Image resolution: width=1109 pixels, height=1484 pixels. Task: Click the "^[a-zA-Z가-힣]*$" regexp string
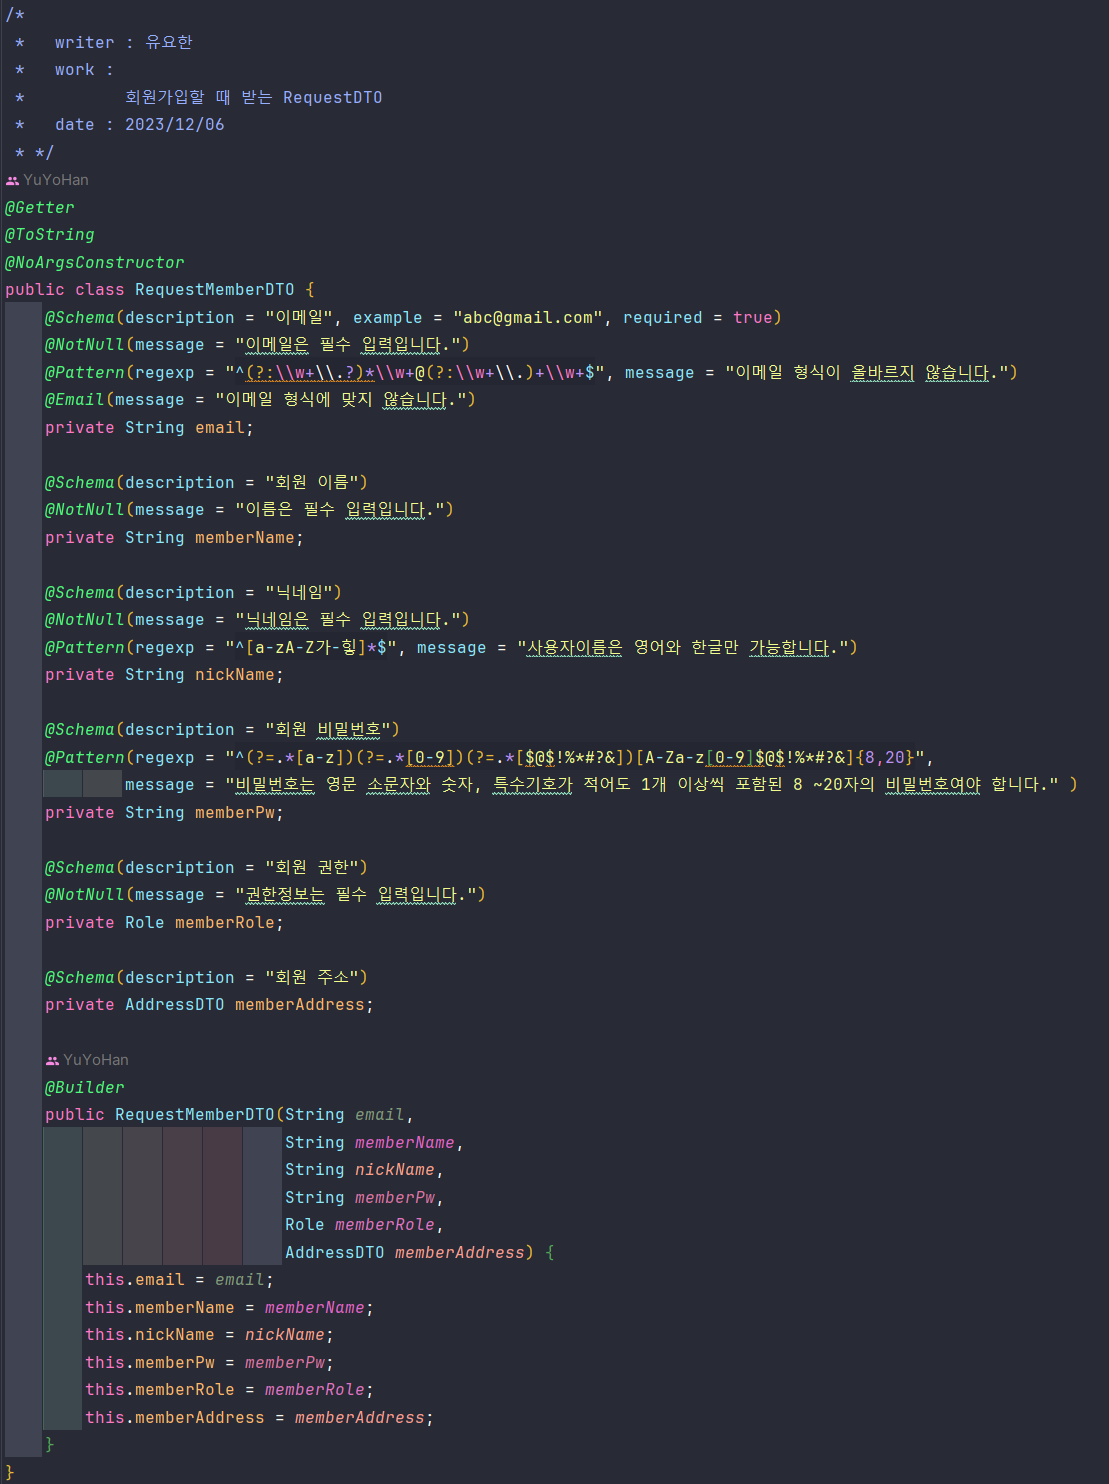click(311, 647)
